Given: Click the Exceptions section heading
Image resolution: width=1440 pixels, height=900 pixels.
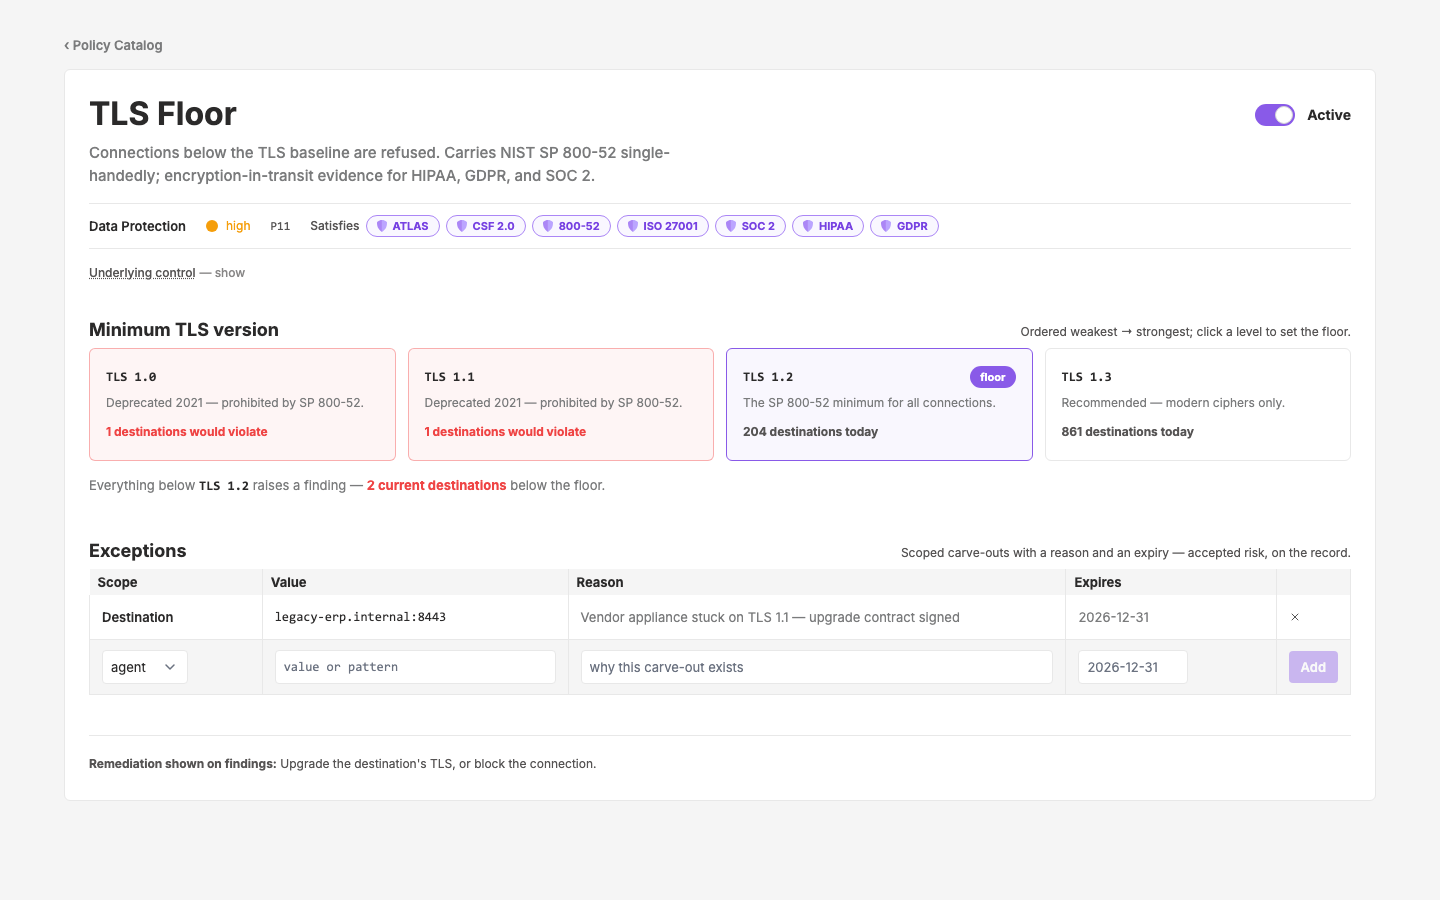Looking at the screenshot, I should click(x=138, y=551).
